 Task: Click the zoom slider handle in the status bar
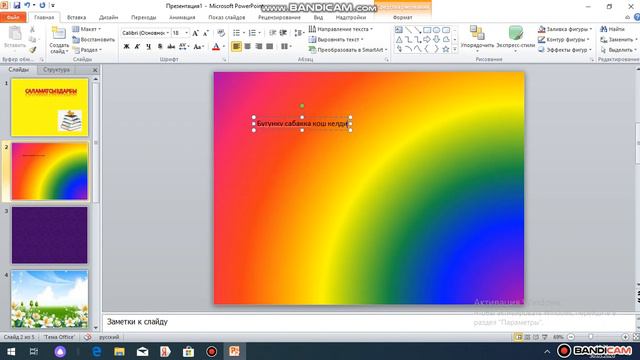click(x=591, y=337)
